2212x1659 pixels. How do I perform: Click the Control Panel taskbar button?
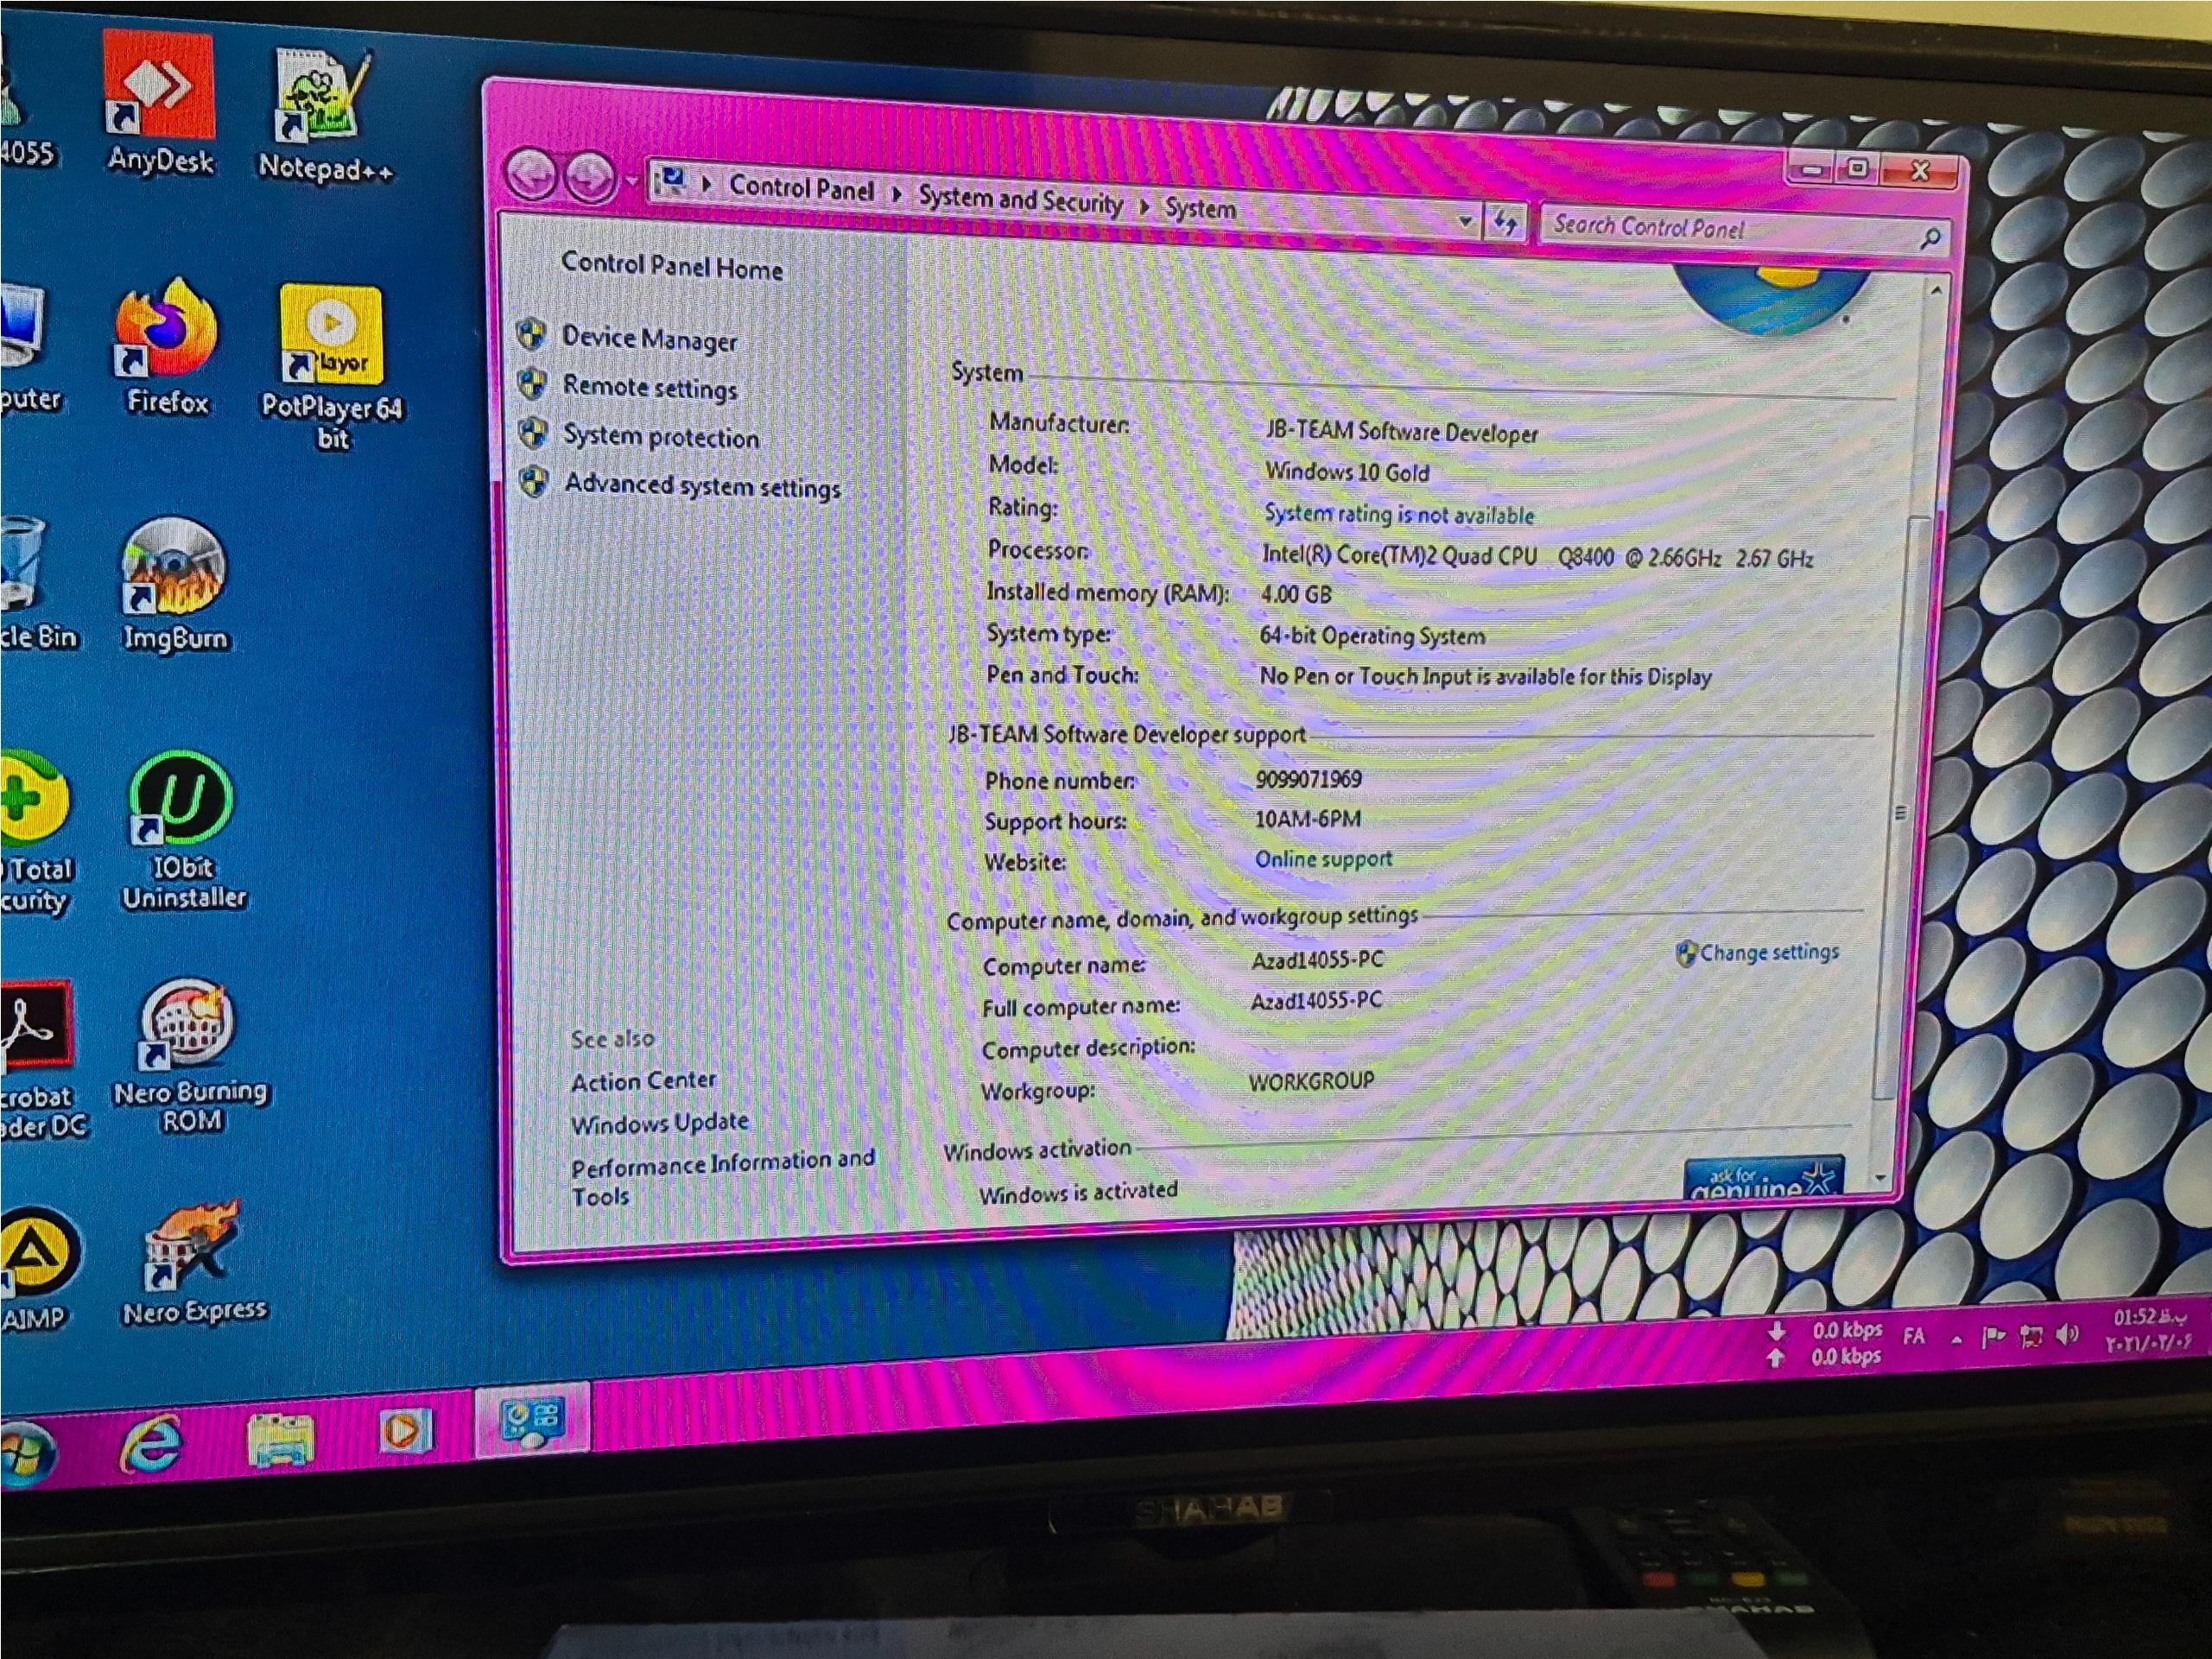click(532, 1422)
